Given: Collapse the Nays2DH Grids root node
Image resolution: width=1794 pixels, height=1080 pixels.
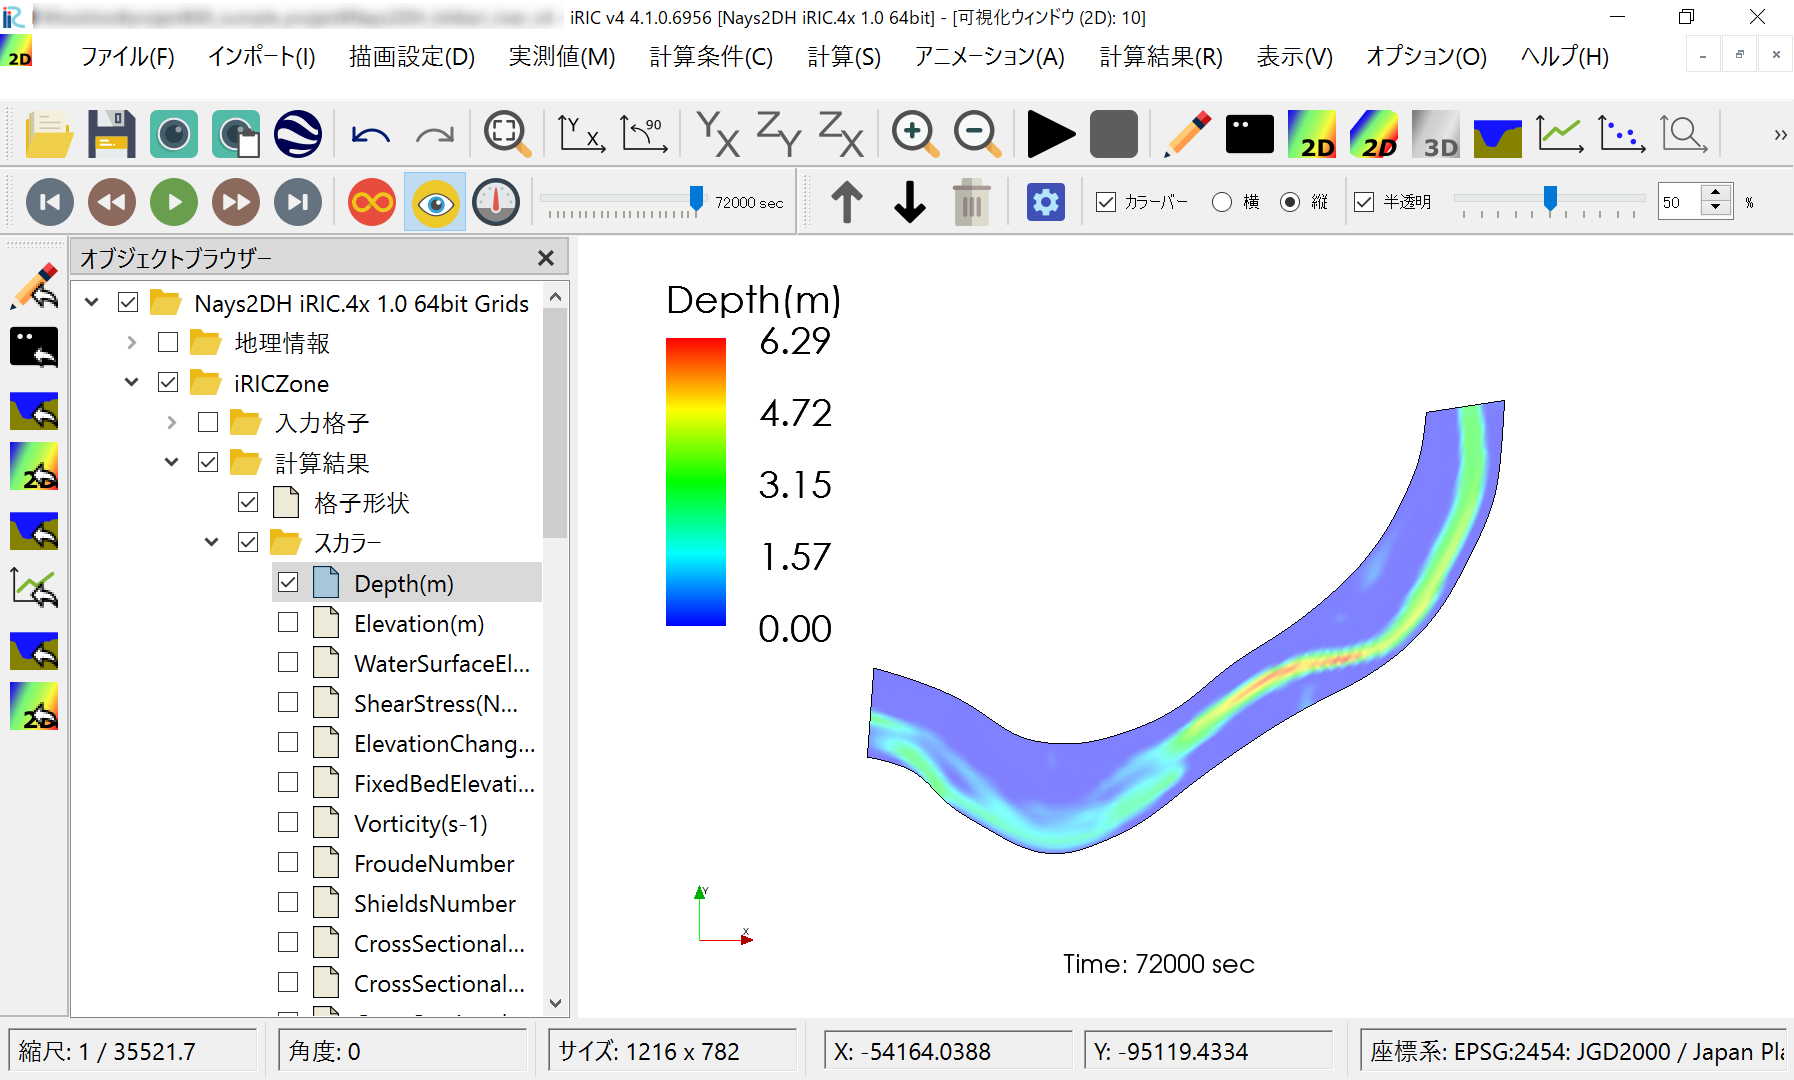Looking at the screenshot, I should (x=92, y=302).
